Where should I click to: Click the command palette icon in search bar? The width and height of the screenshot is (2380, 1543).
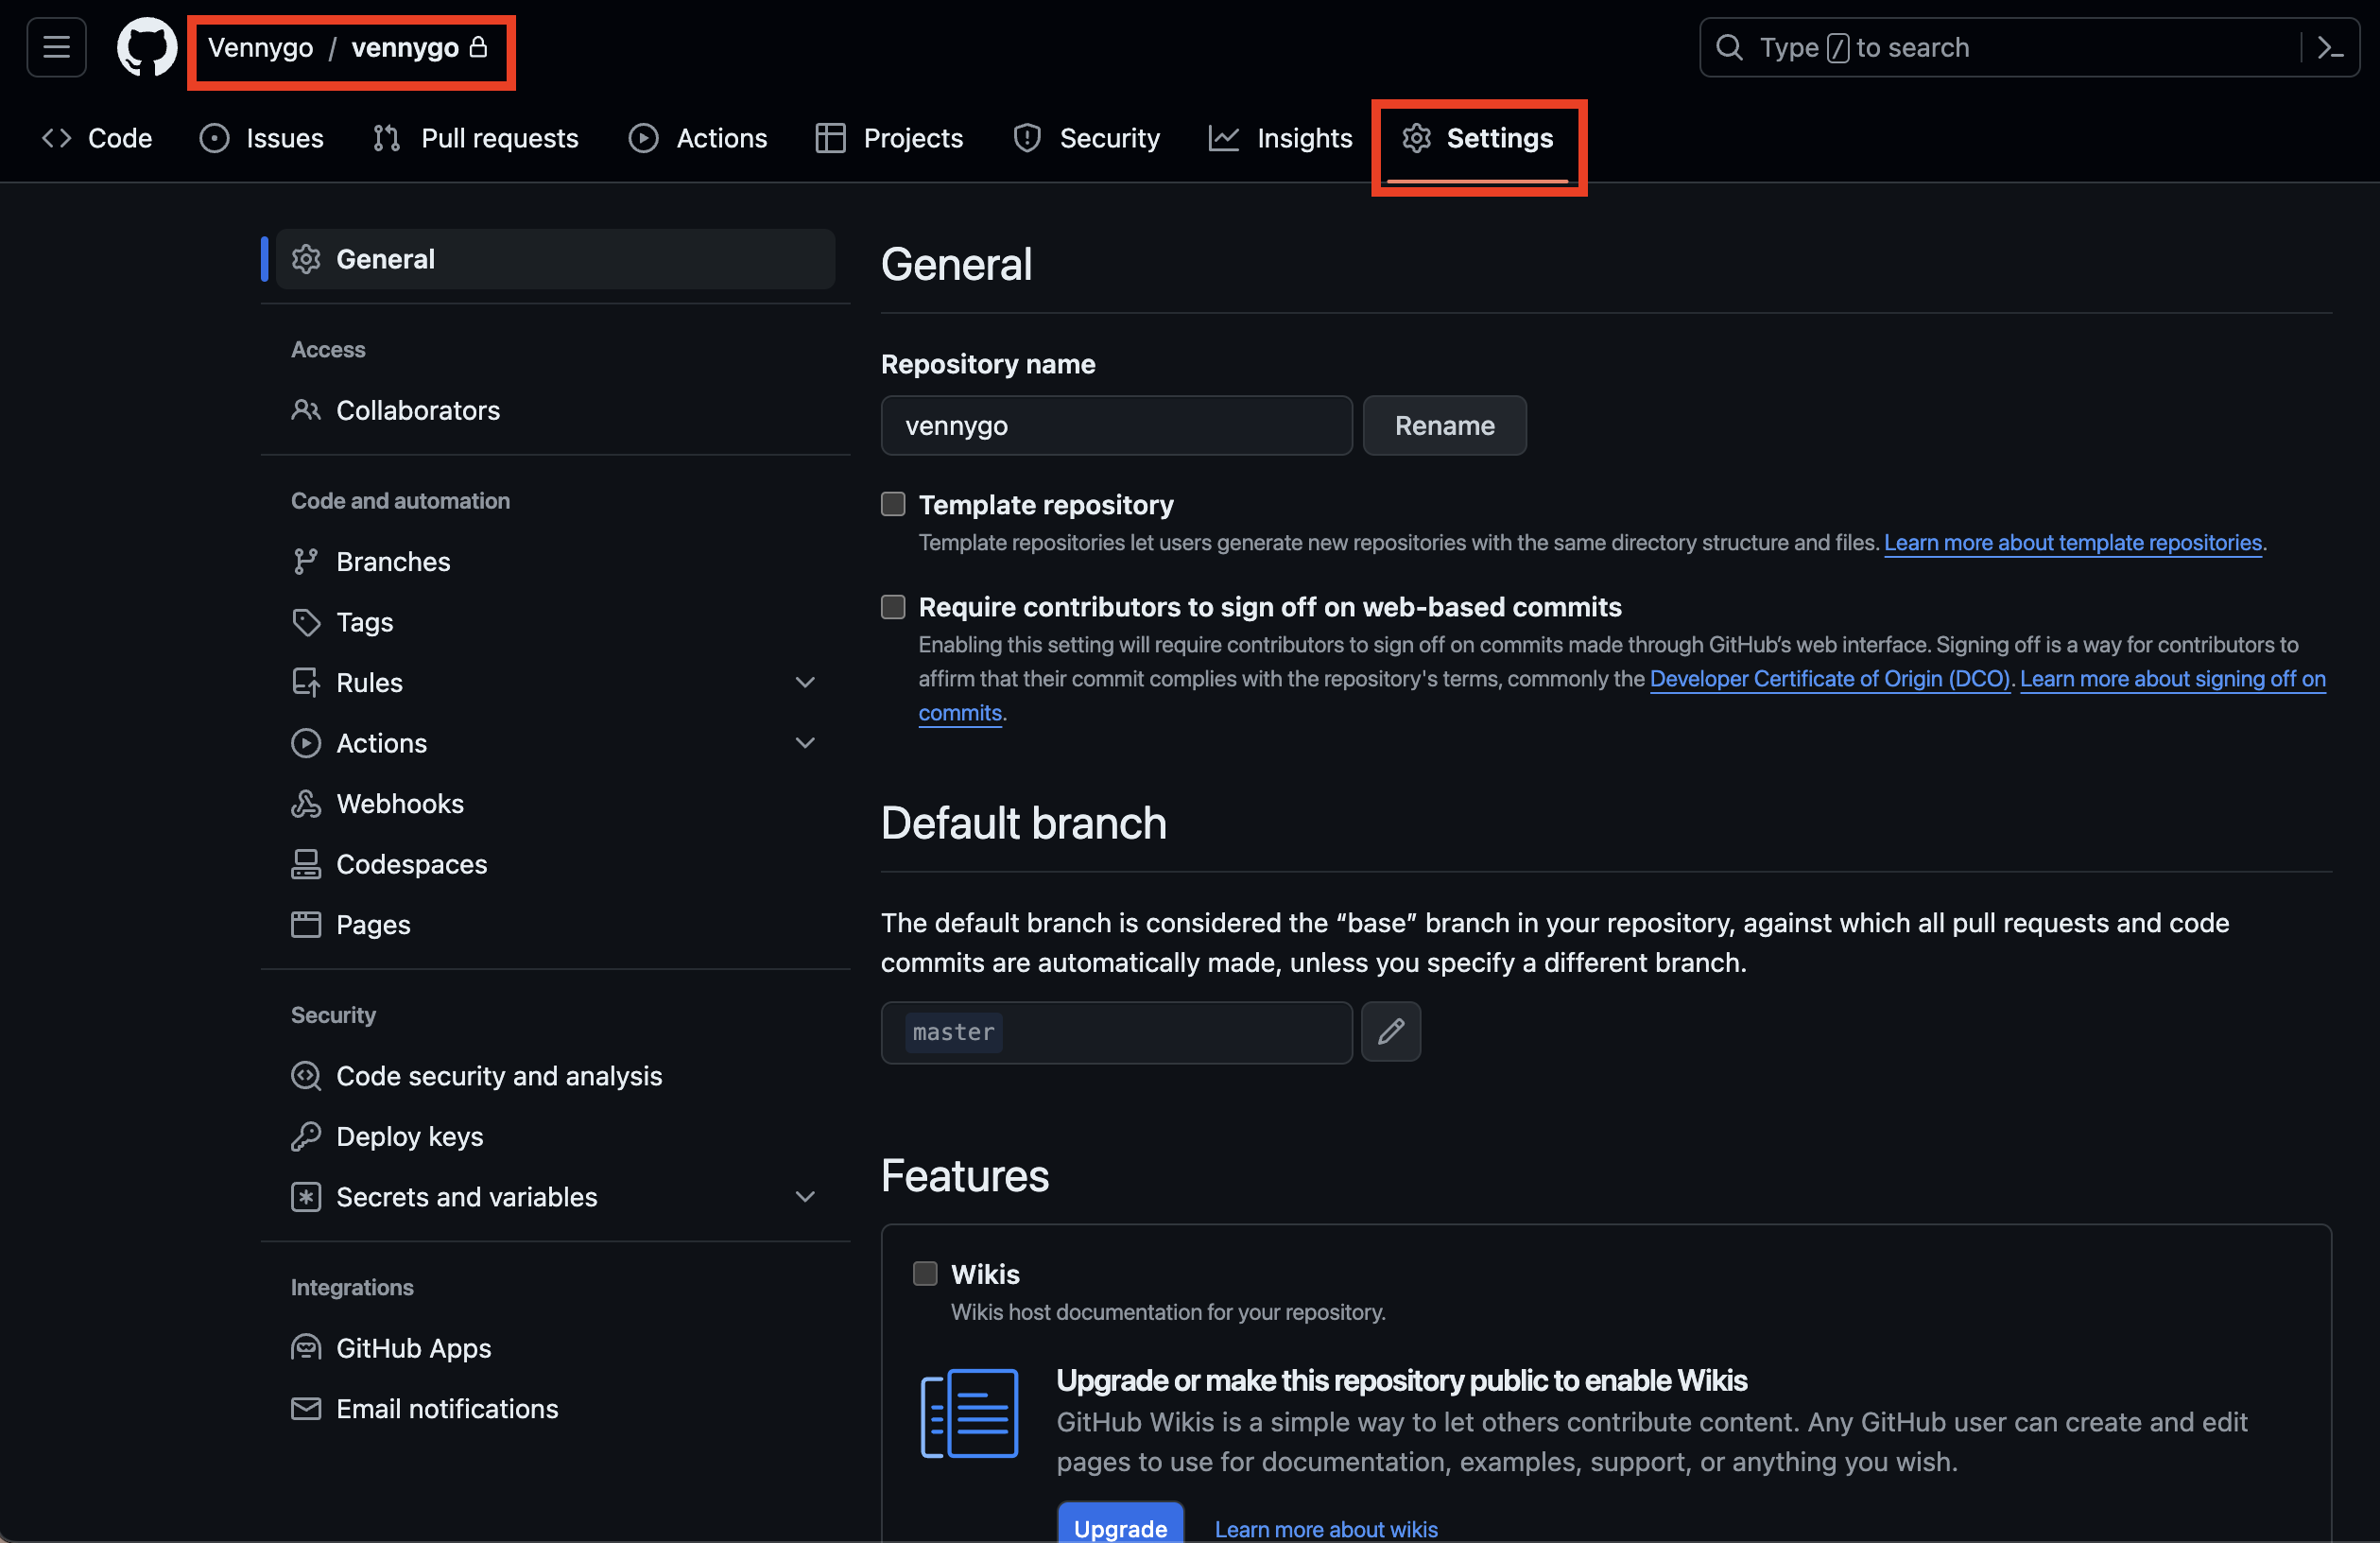2330,47
